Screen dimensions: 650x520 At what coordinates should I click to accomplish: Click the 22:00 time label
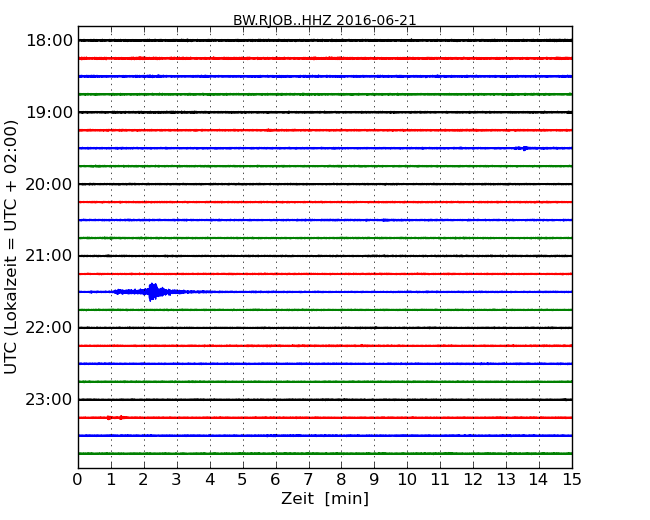click(49, 328)
